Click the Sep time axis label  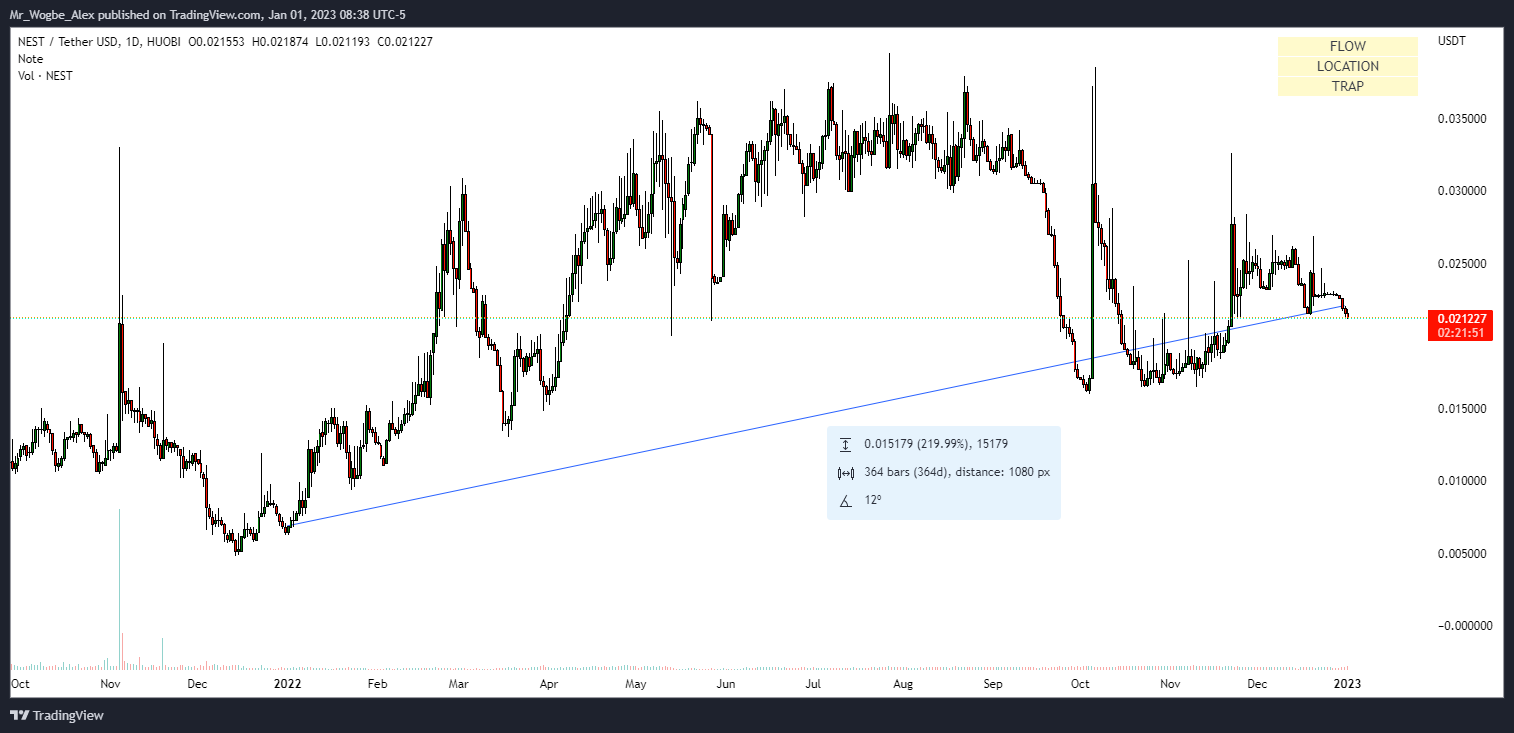993,685
